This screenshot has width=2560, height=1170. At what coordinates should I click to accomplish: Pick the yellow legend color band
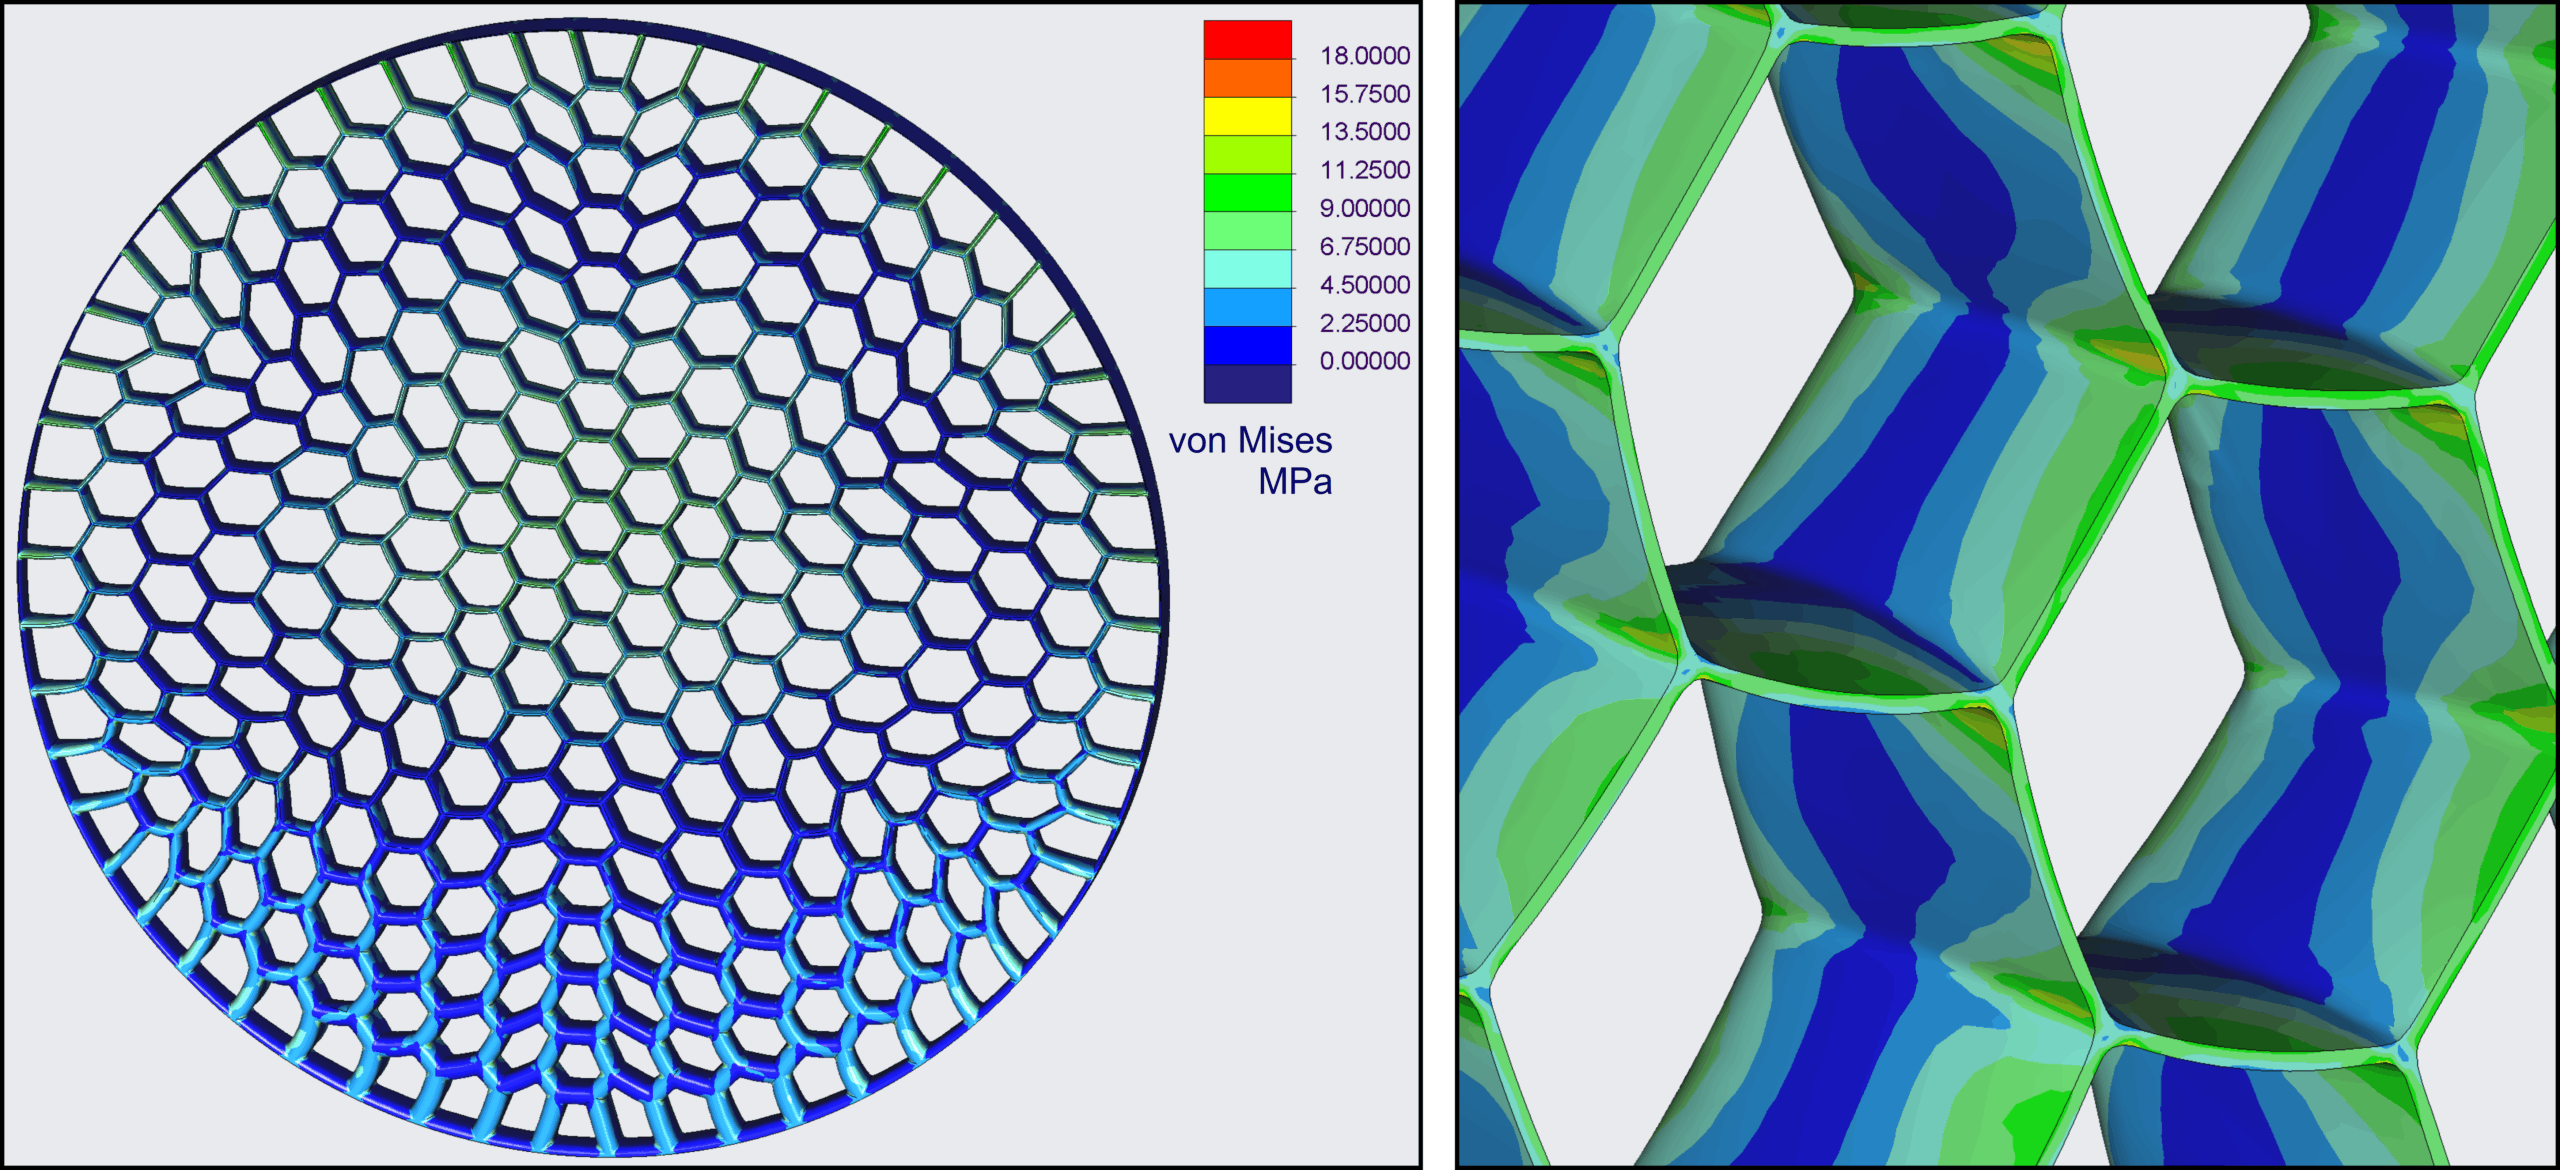1247,116
